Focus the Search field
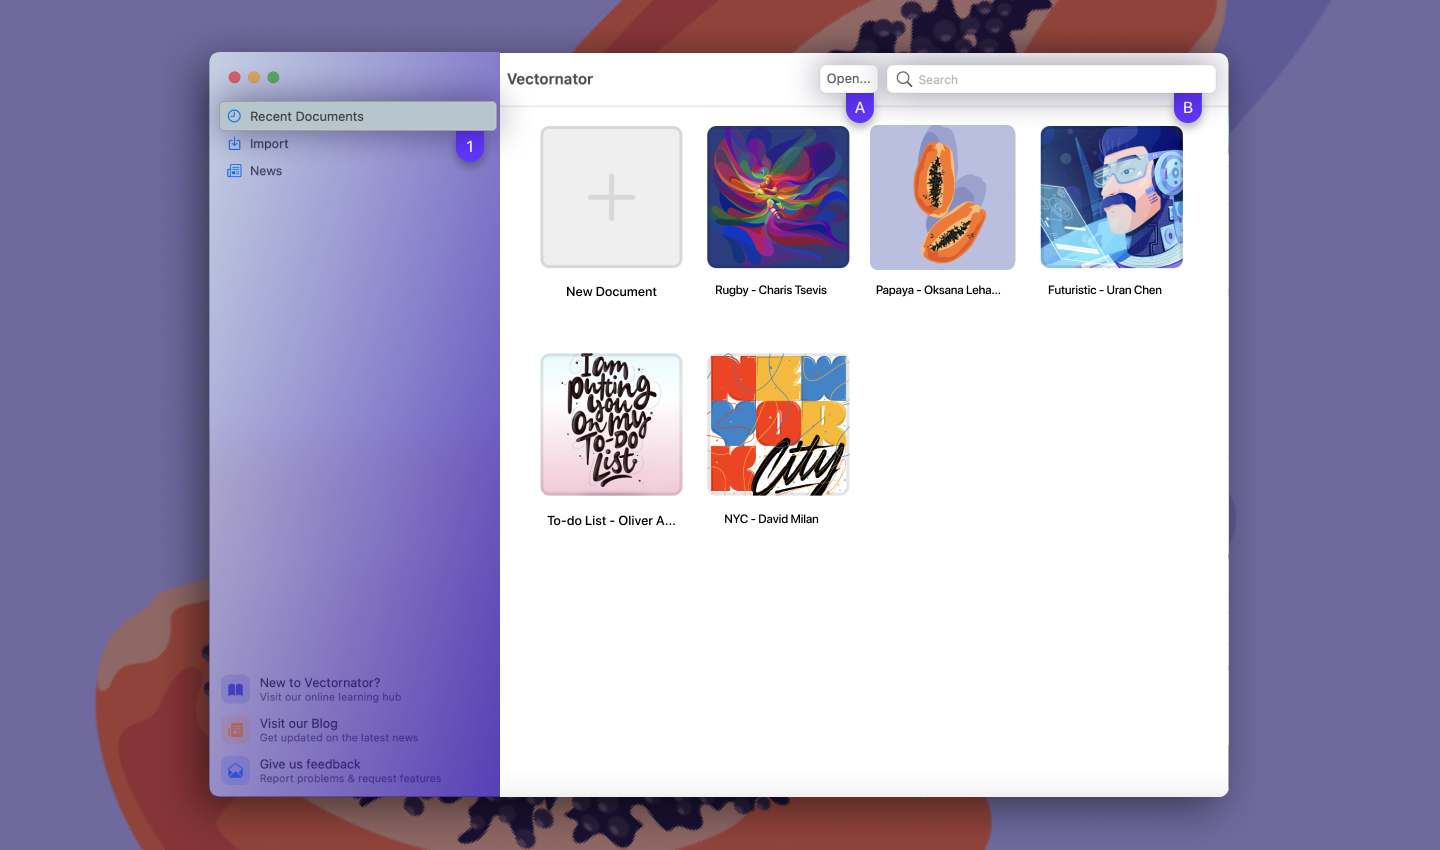Viewport: 1440px width, 850px height. point(1052,79)
